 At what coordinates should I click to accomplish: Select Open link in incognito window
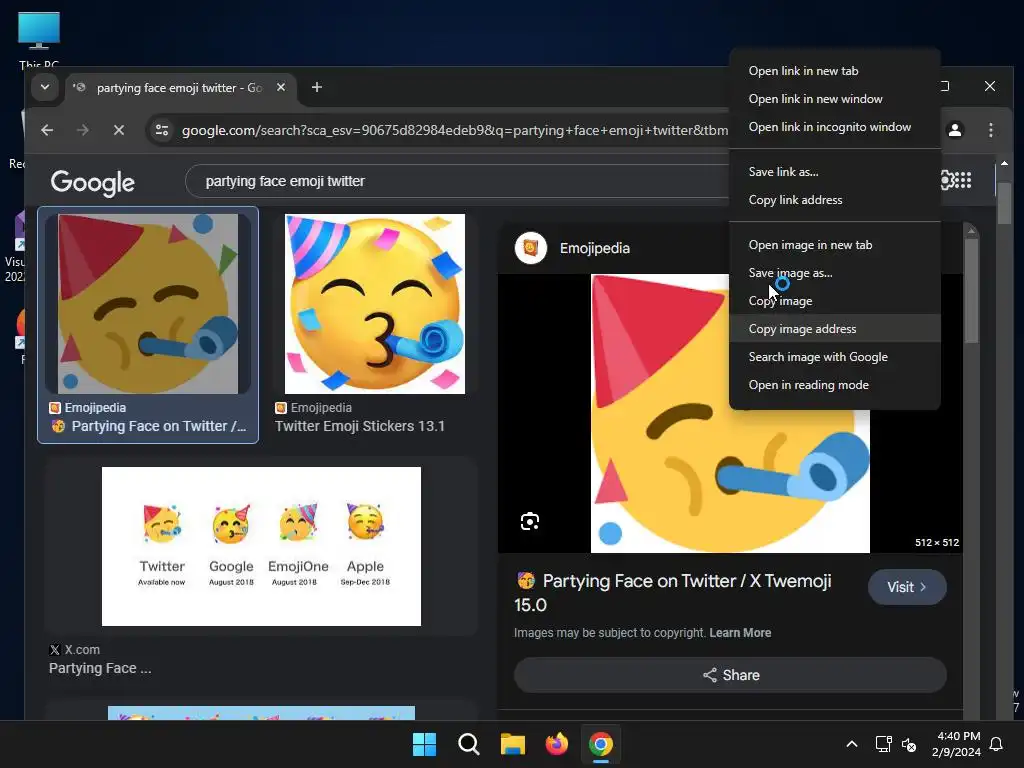coord(829,127)
